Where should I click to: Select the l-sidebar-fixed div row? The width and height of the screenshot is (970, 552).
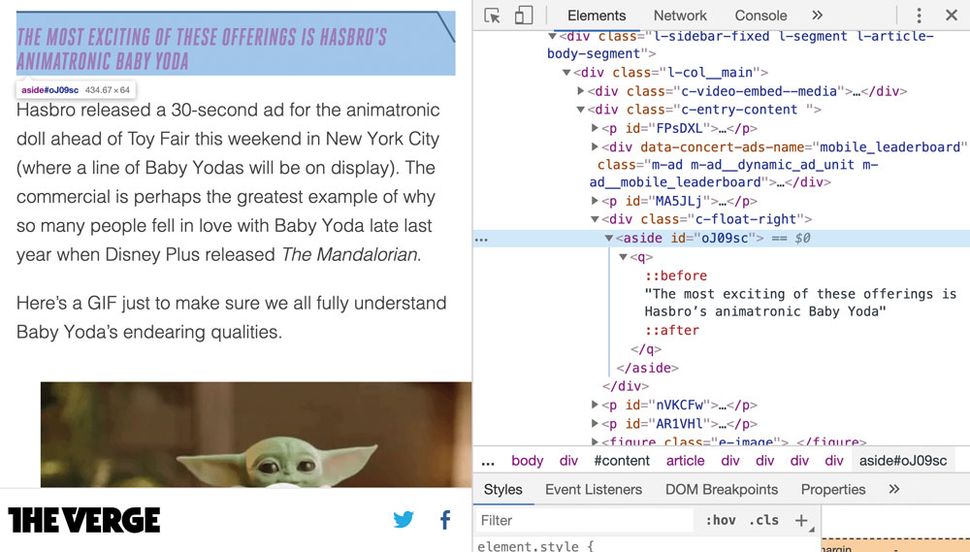[740, 45]
